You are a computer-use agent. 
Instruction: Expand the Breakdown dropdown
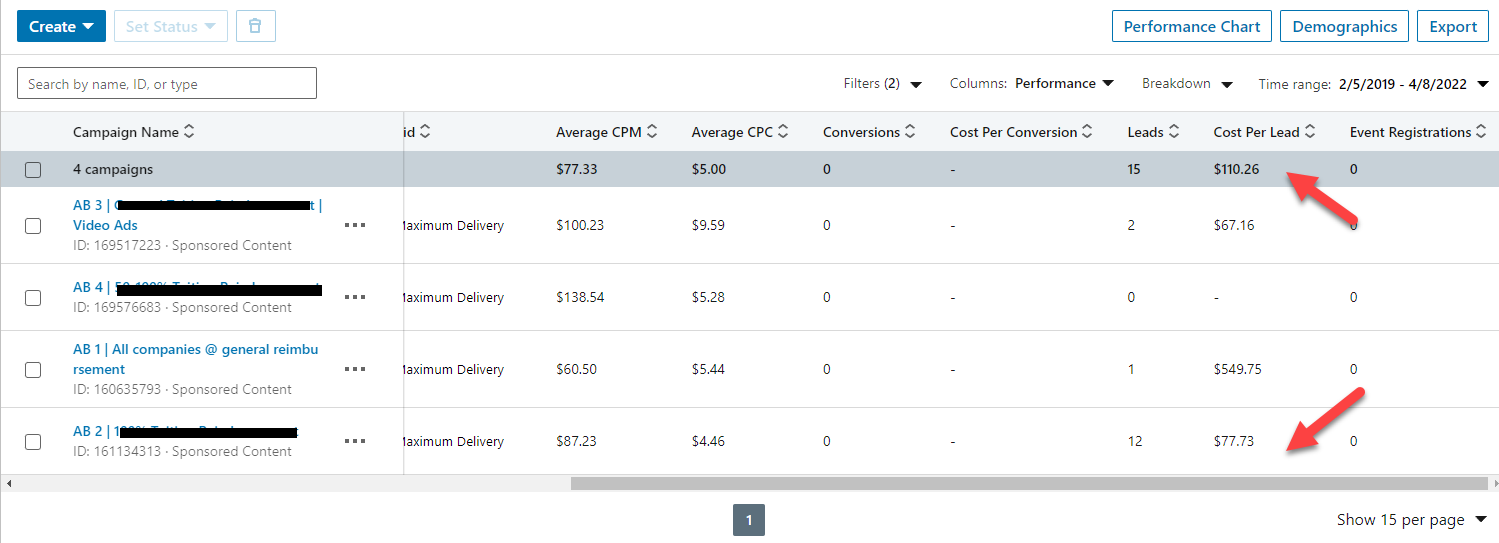pyautogui.click(x=1187, y=84)
